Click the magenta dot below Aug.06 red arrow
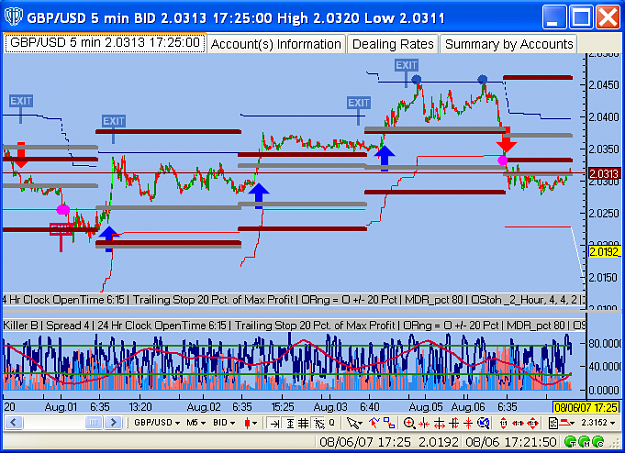The image size is (625, 453). pos(503,160)
